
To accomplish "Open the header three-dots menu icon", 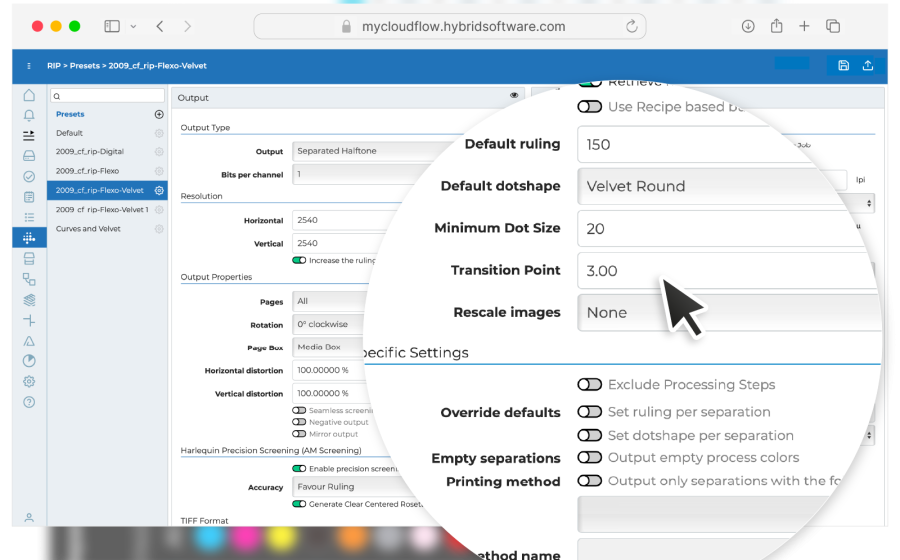I will click(29, 66).
